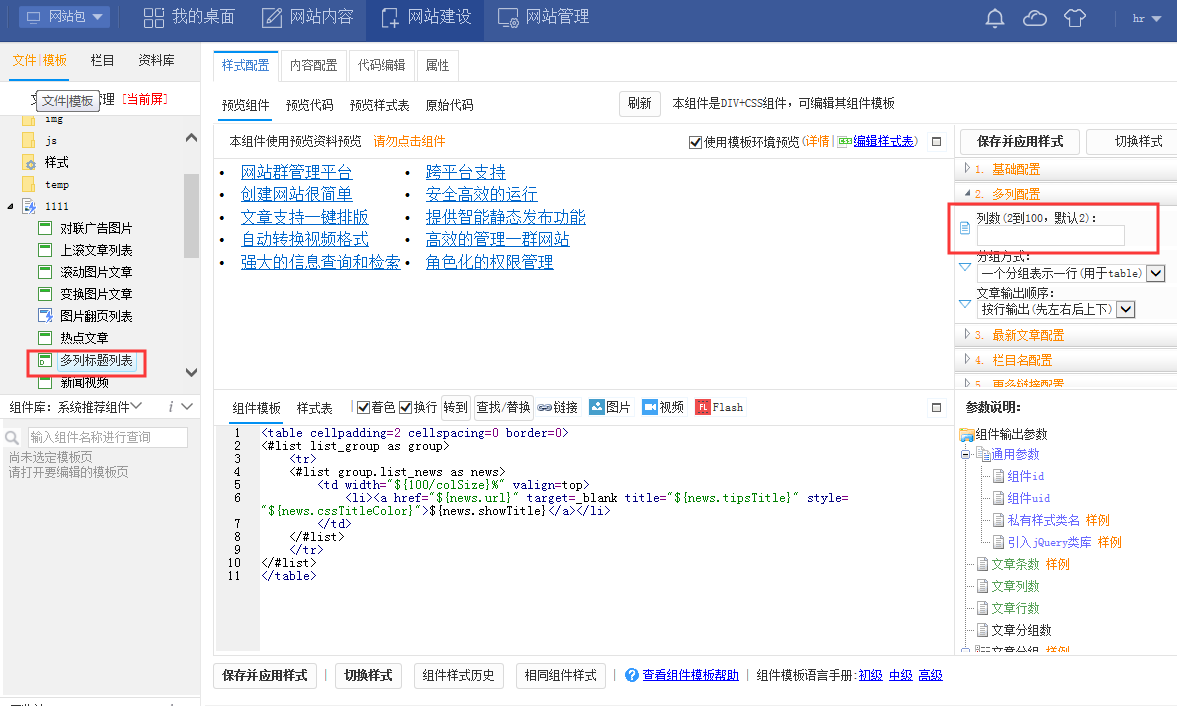The height and width of the screenshot is (706, 1177).
Task: Open the 初级 manual link
Action: pyautogui.click(x=870, y=675)
